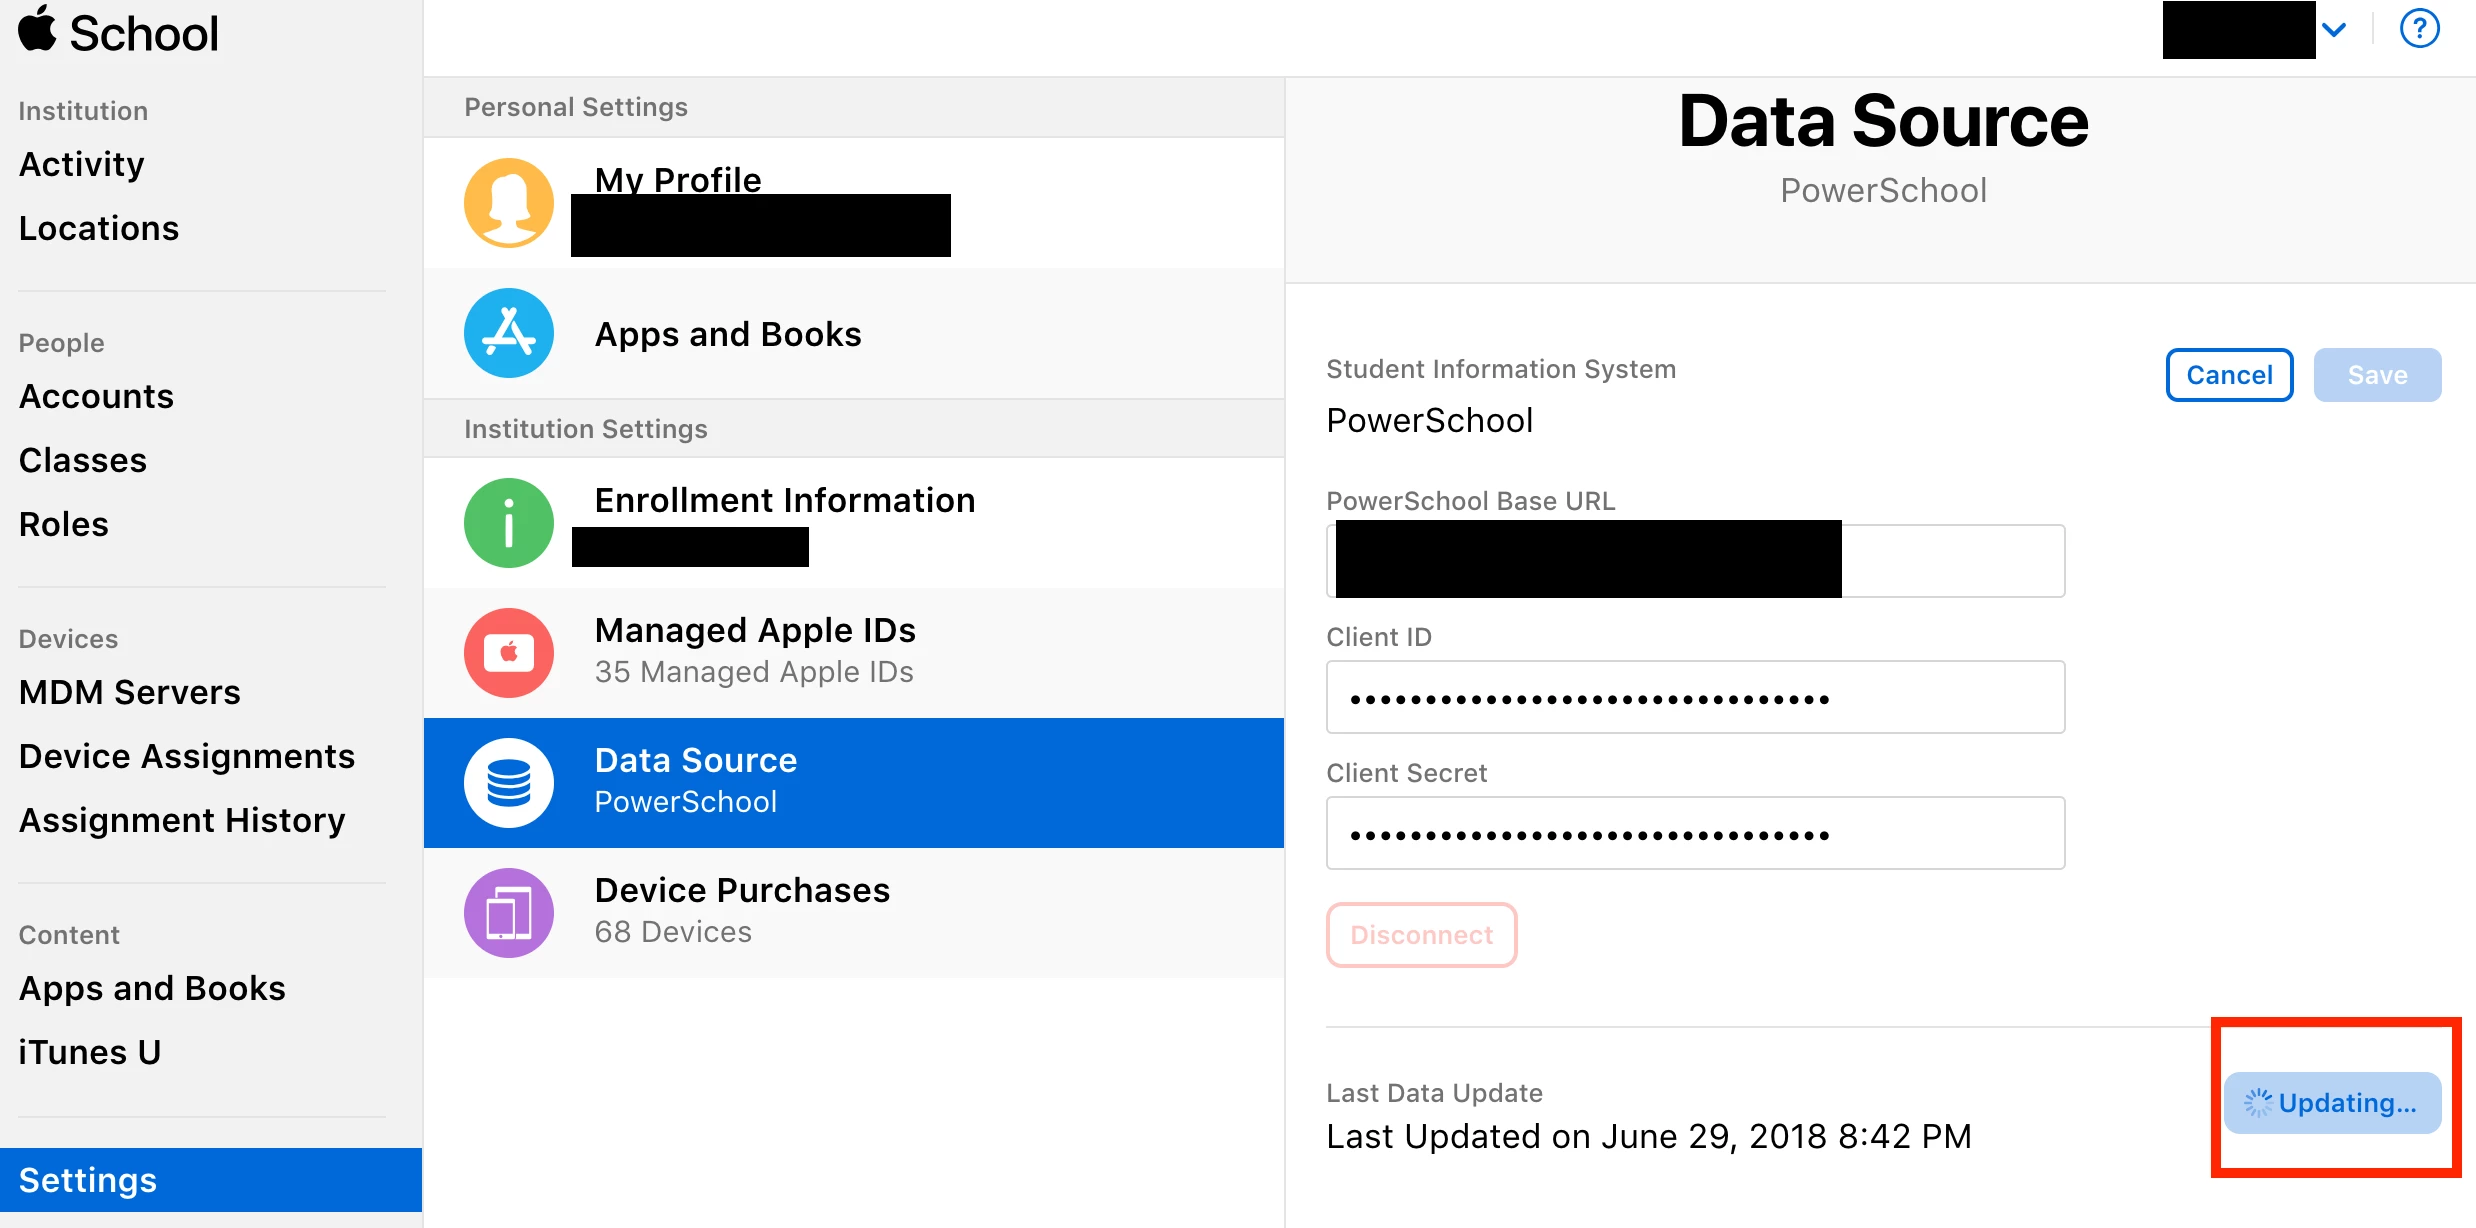Open the purple Device Purchases icon
The image size is (2476, 1228).
pos(509,913)
